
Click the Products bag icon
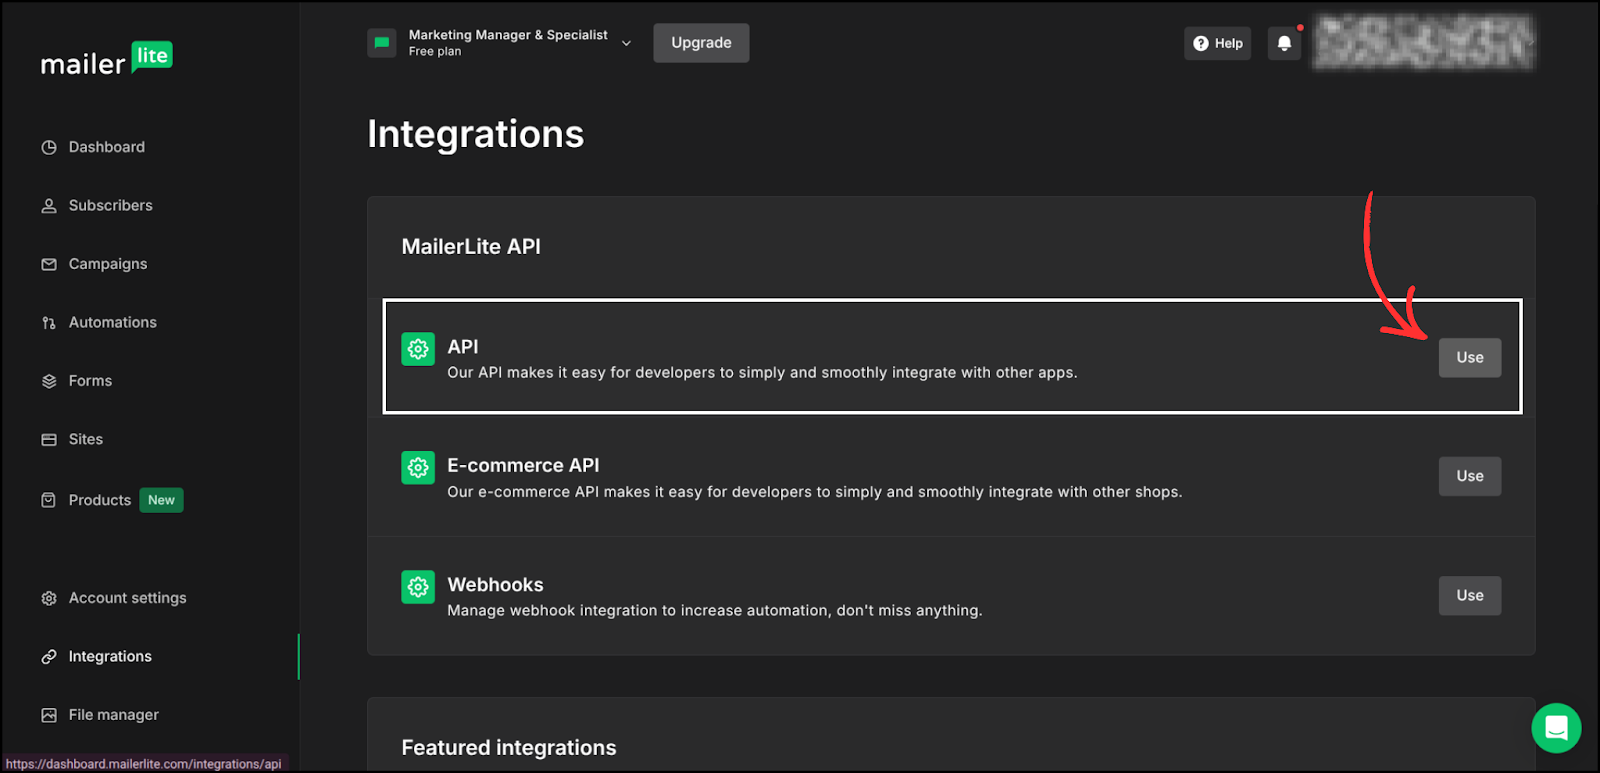tap(49, 500)
